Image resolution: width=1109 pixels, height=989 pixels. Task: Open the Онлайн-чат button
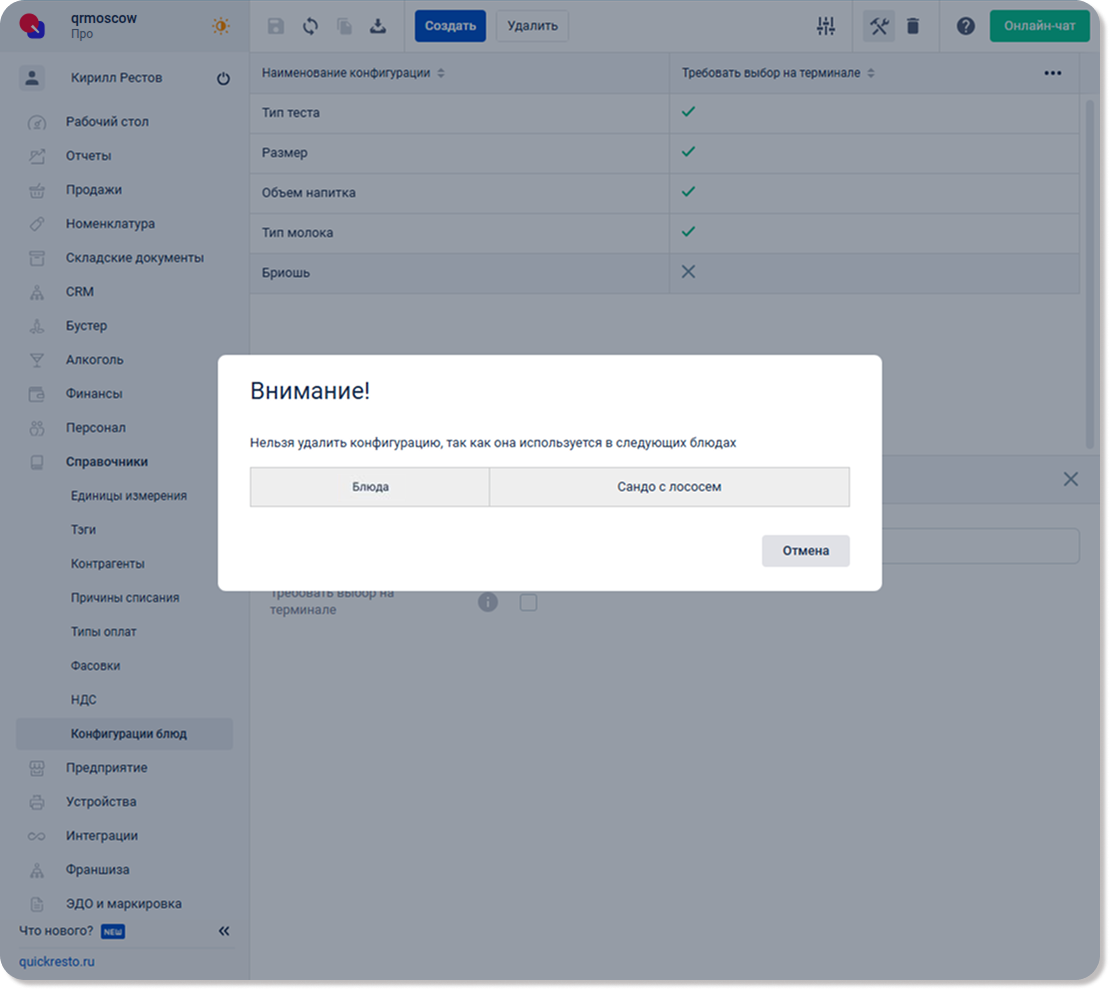click(x=1039, y=26)
